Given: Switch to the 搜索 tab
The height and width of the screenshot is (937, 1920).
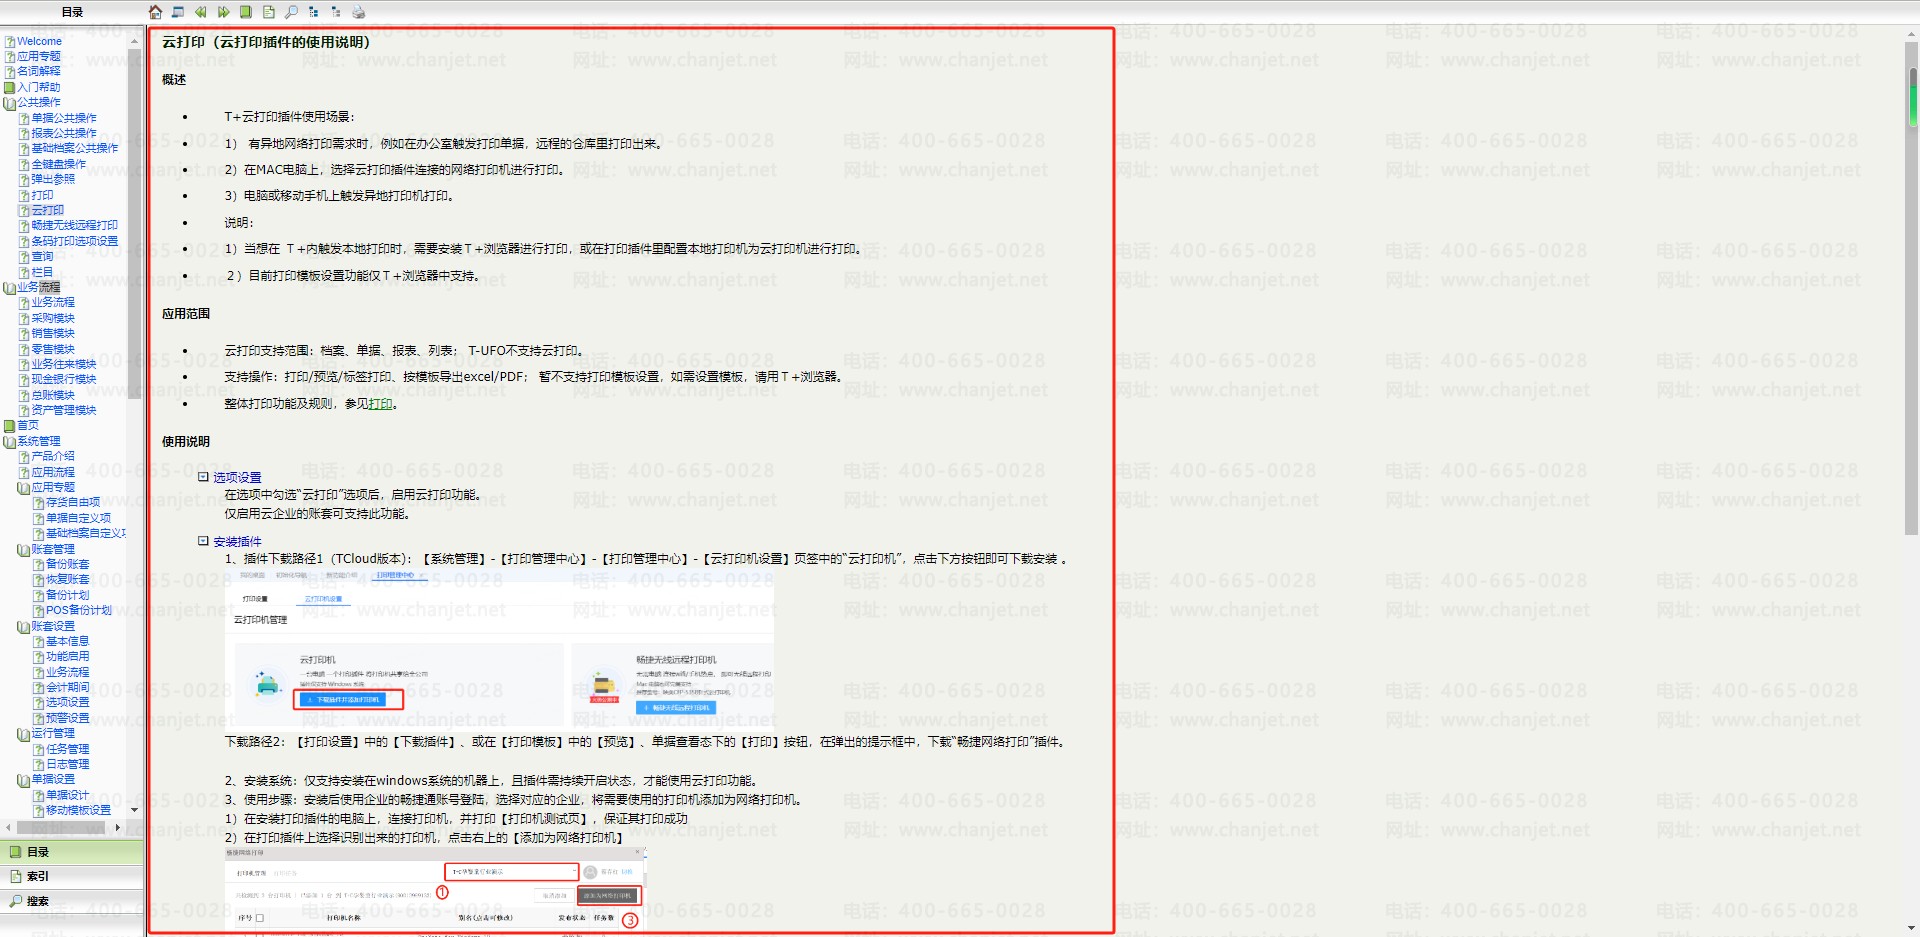Looking at the screenshot, I should [x=72, y=901].
